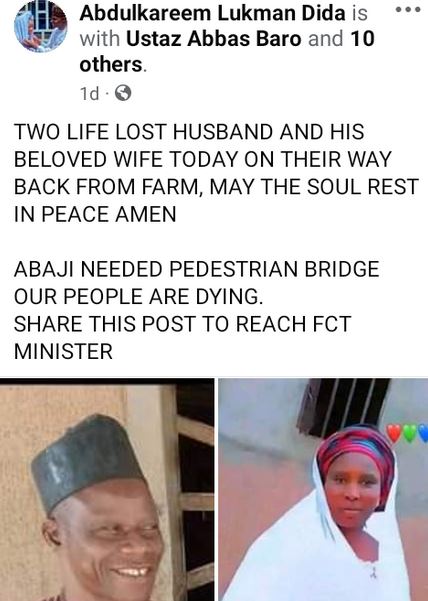
Task: Tap the green heart sticker on photo
Action: (x=409, y=433)
